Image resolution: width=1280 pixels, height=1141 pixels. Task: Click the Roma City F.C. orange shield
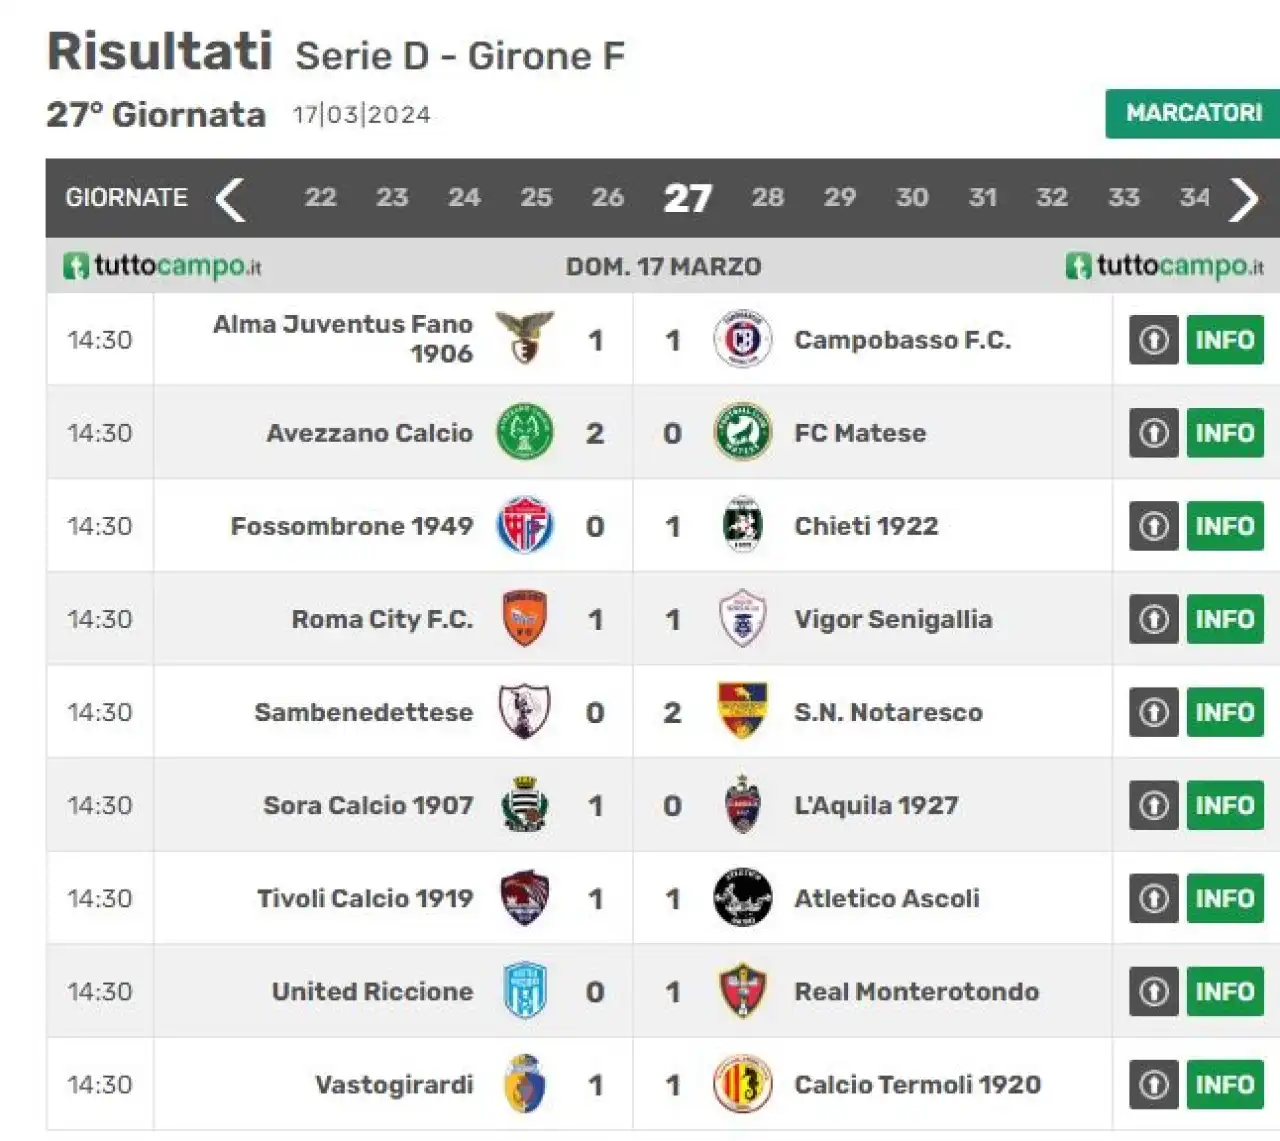point(525,618)
